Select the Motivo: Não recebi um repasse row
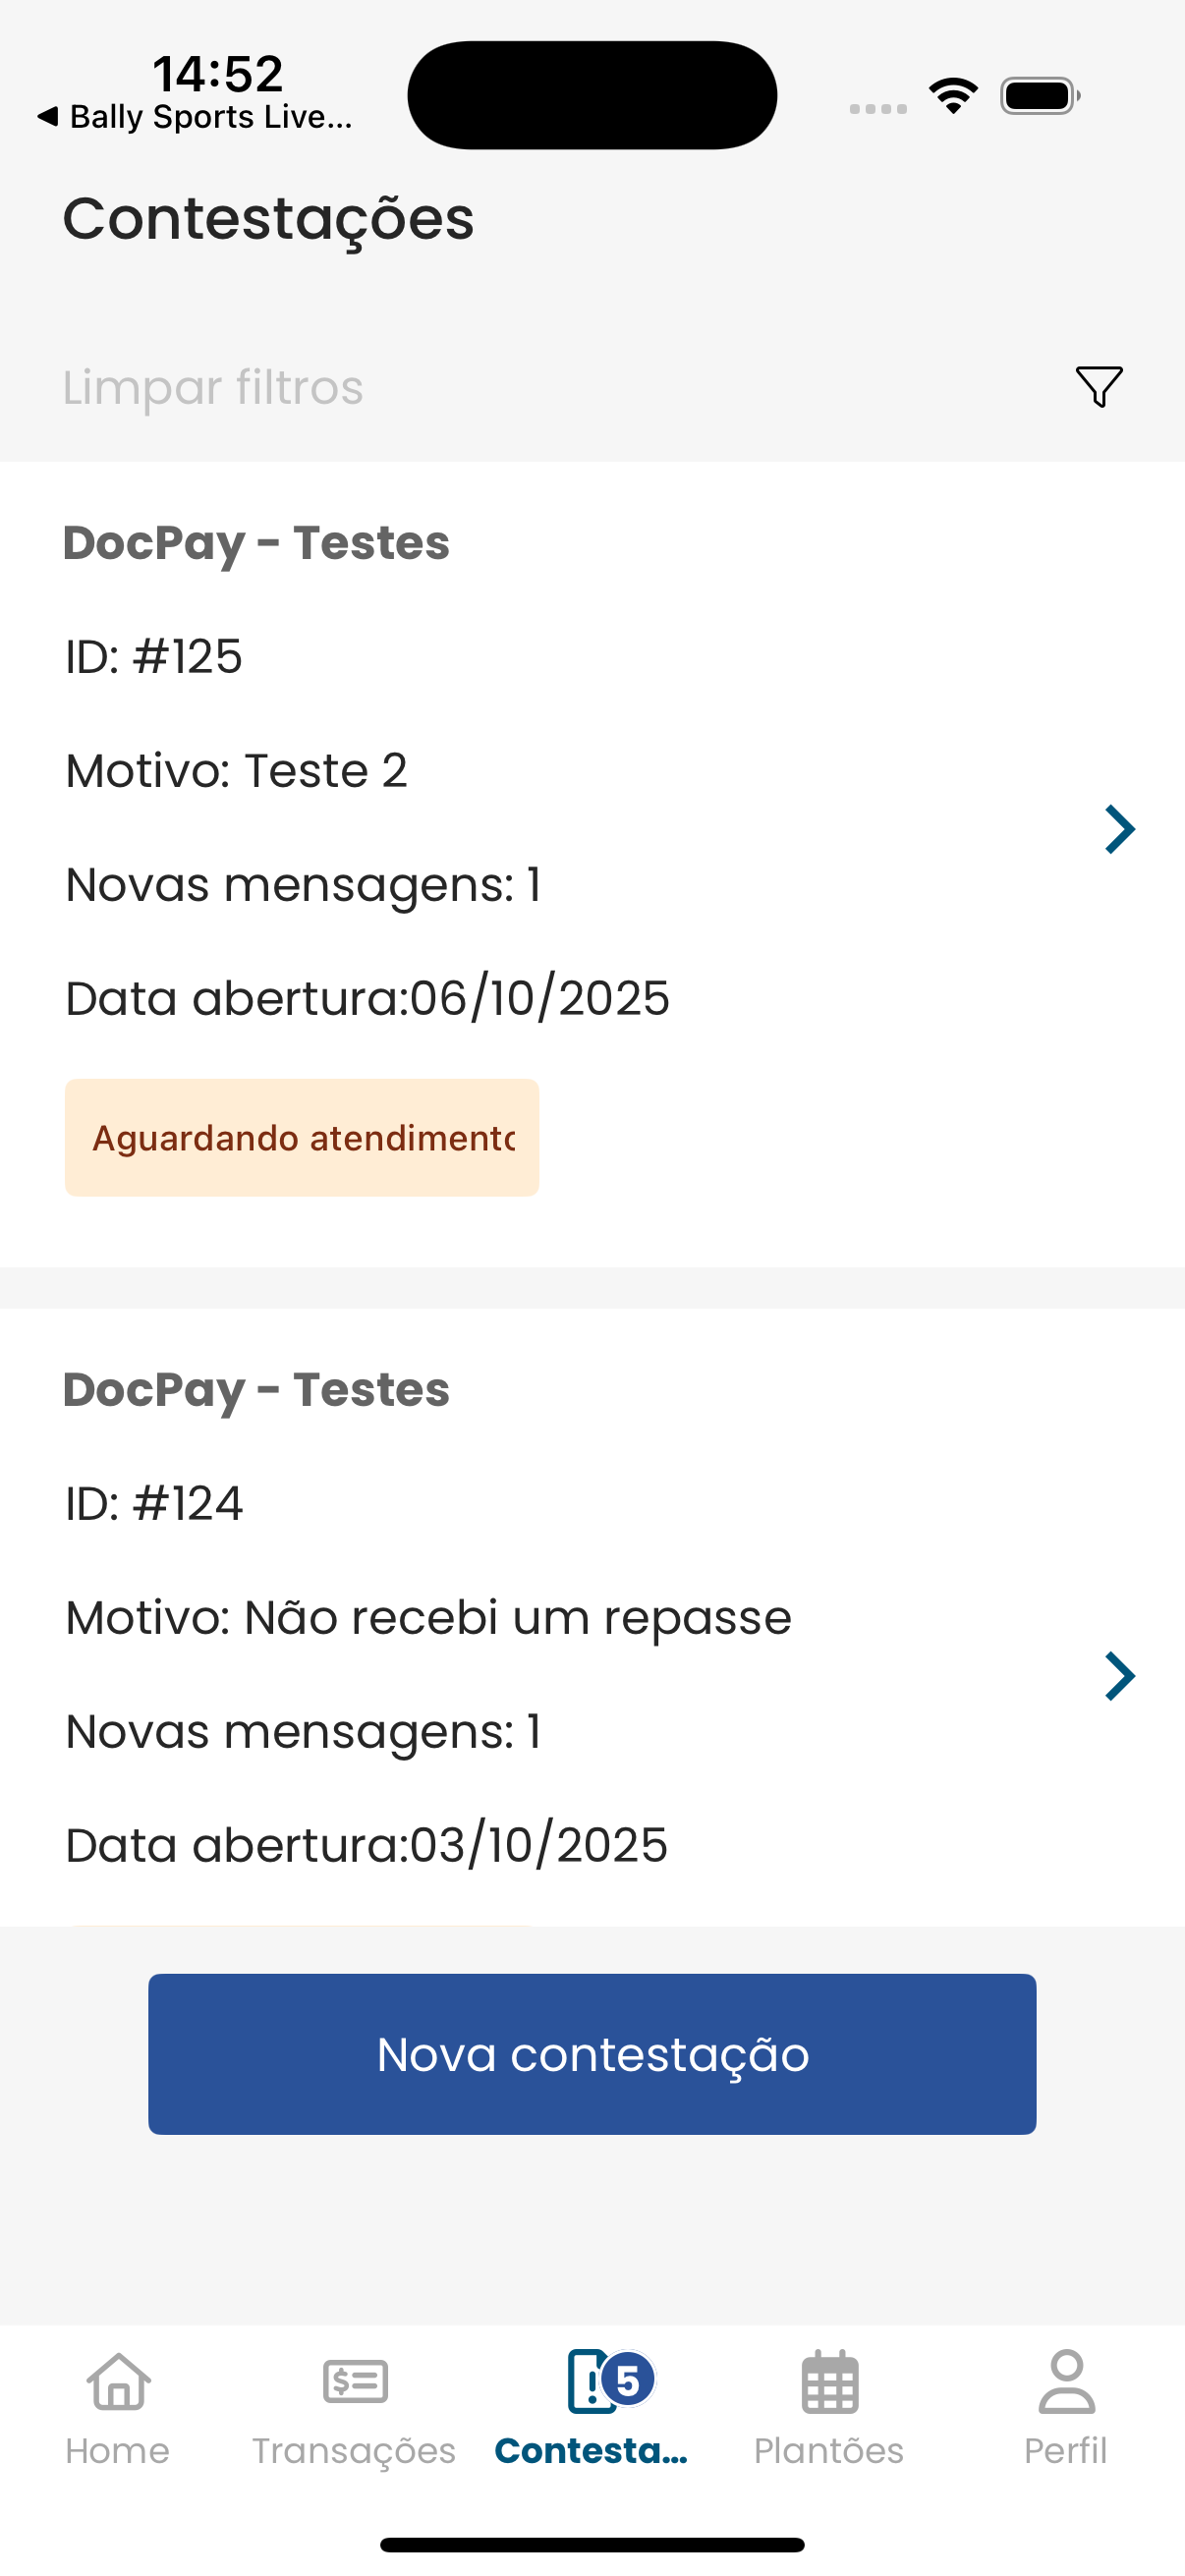1185x2576 pixels. (x=428, y=1617)
